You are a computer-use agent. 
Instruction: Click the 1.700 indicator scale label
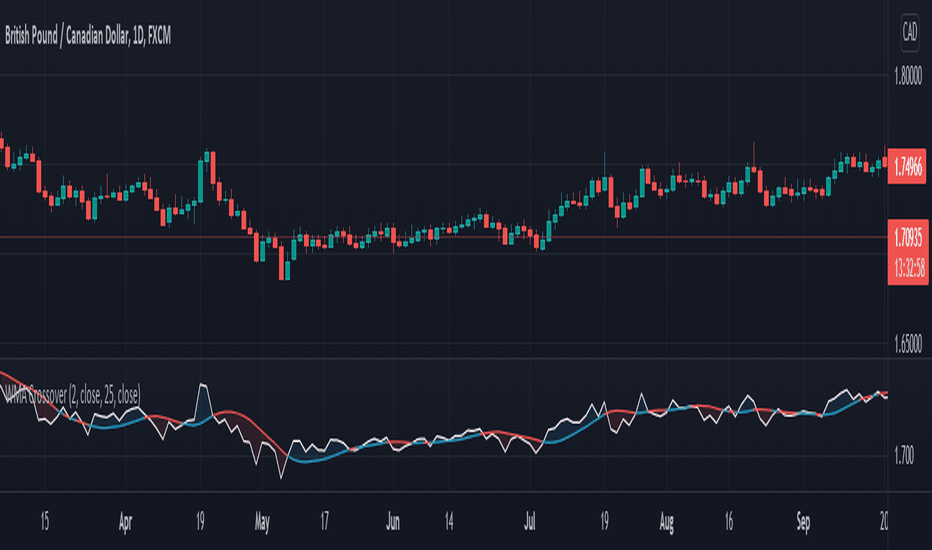[904, 456]
